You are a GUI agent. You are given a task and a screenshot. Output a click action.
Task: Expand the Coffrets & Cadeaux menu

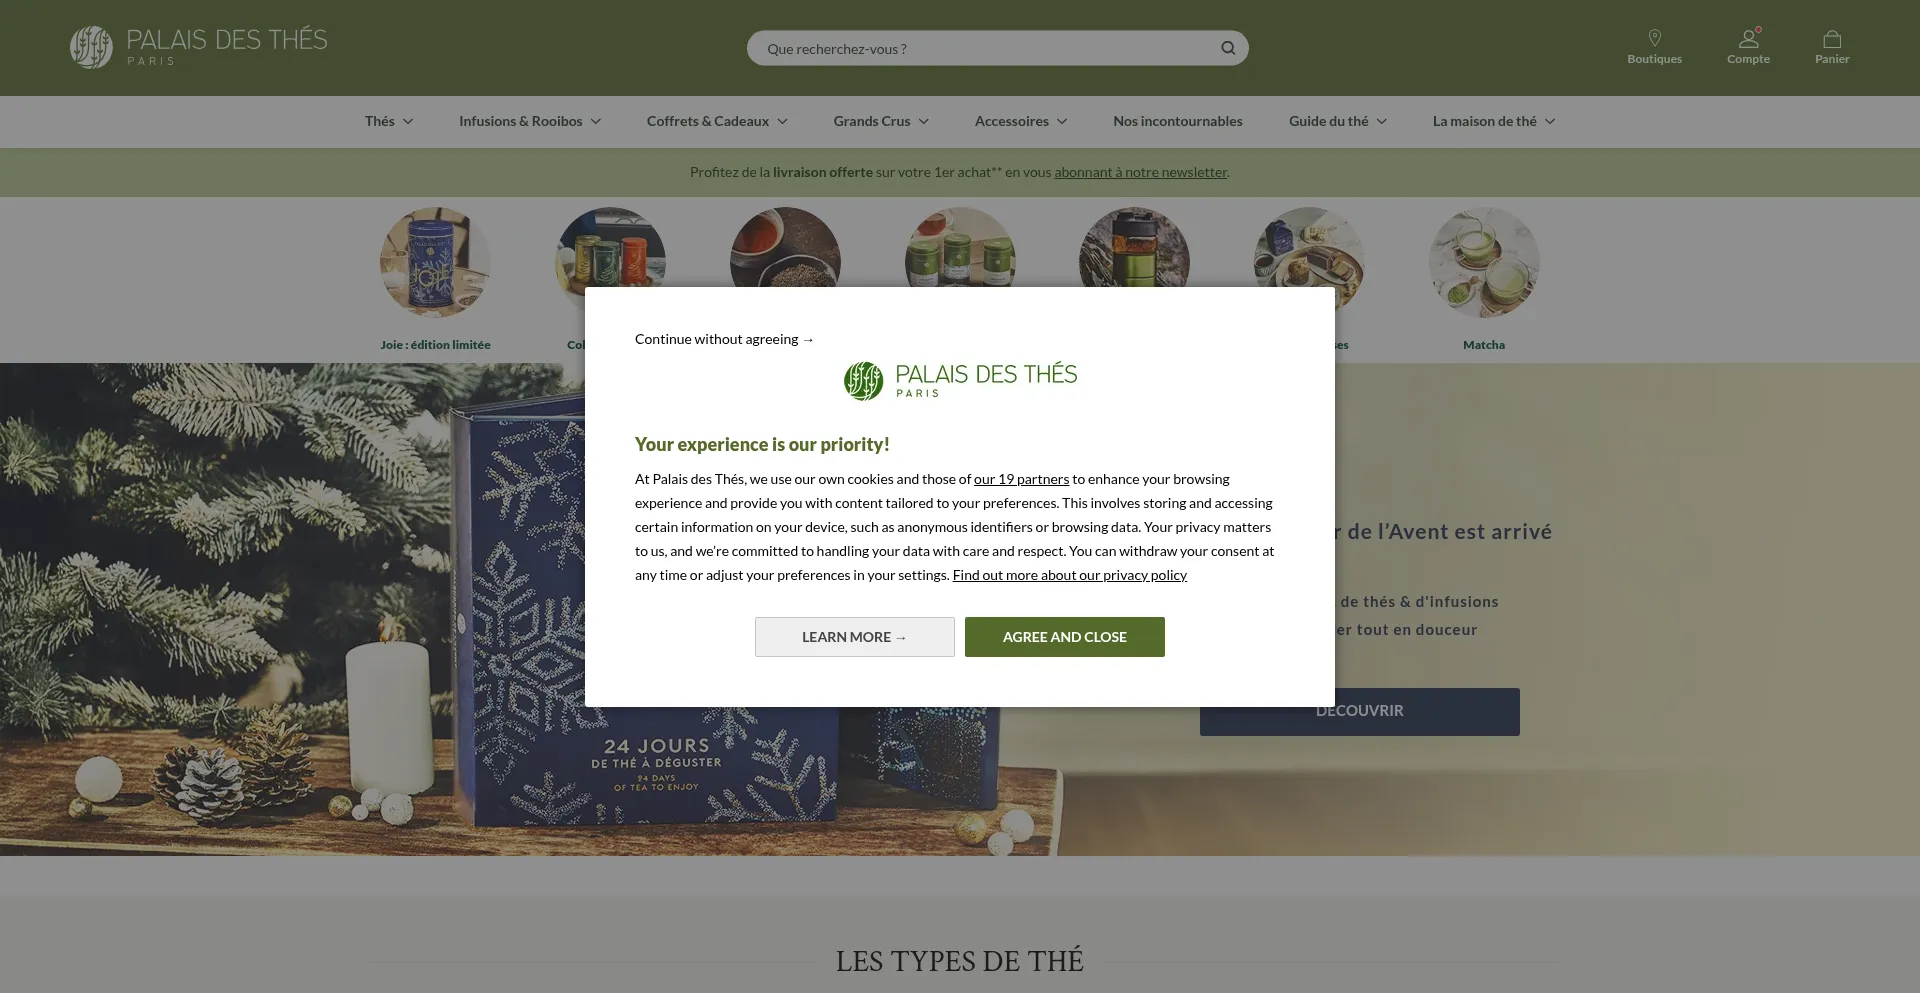(x=717, y=121)
